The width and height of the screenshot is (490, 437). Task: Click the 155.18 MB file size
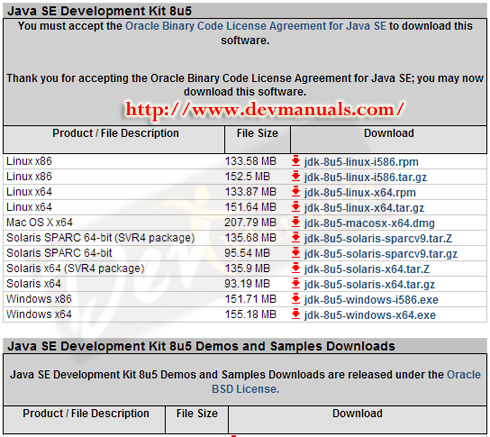(x=251, y=314)
